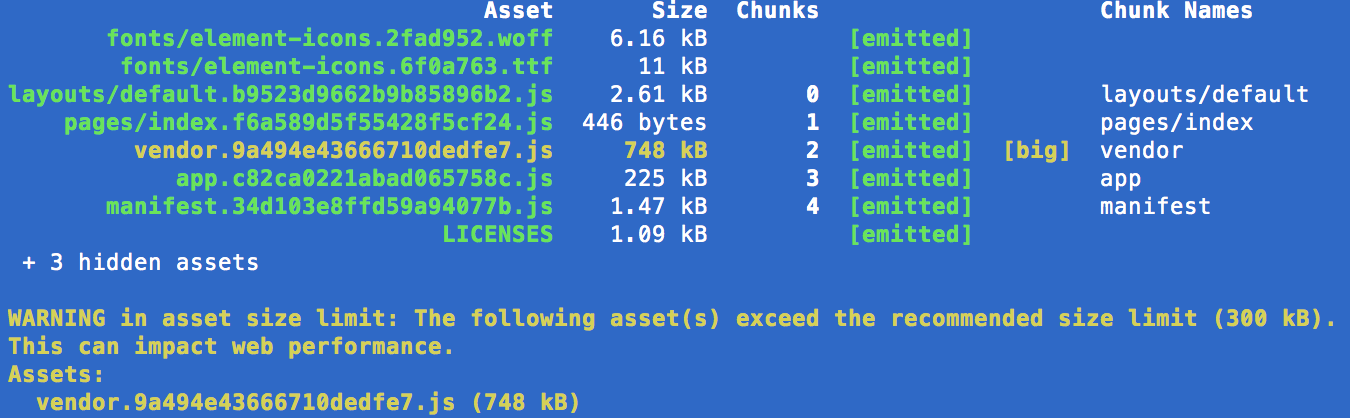Click the Size column header
Screen dimensions: 1350x418
[680, 12]
